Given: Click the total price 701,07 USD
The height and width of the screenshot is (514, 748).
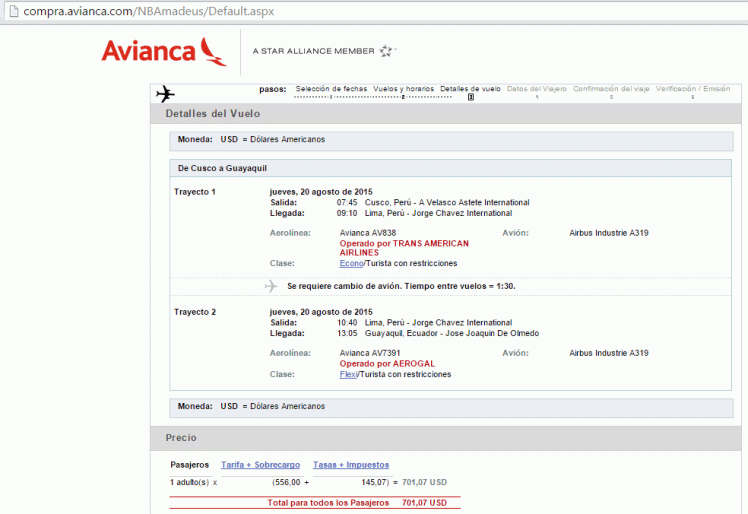Looking at the screenshot, I should 424,502.
